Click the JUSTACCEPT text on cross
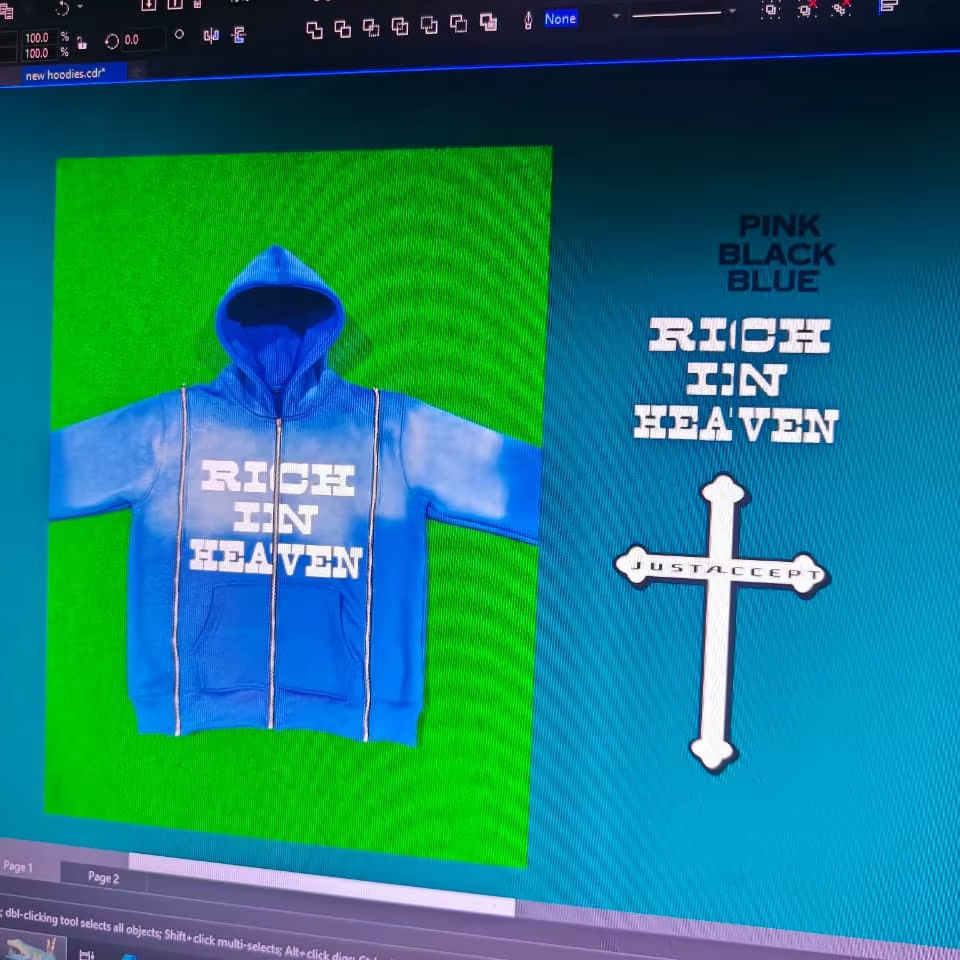 click(726, 569)
